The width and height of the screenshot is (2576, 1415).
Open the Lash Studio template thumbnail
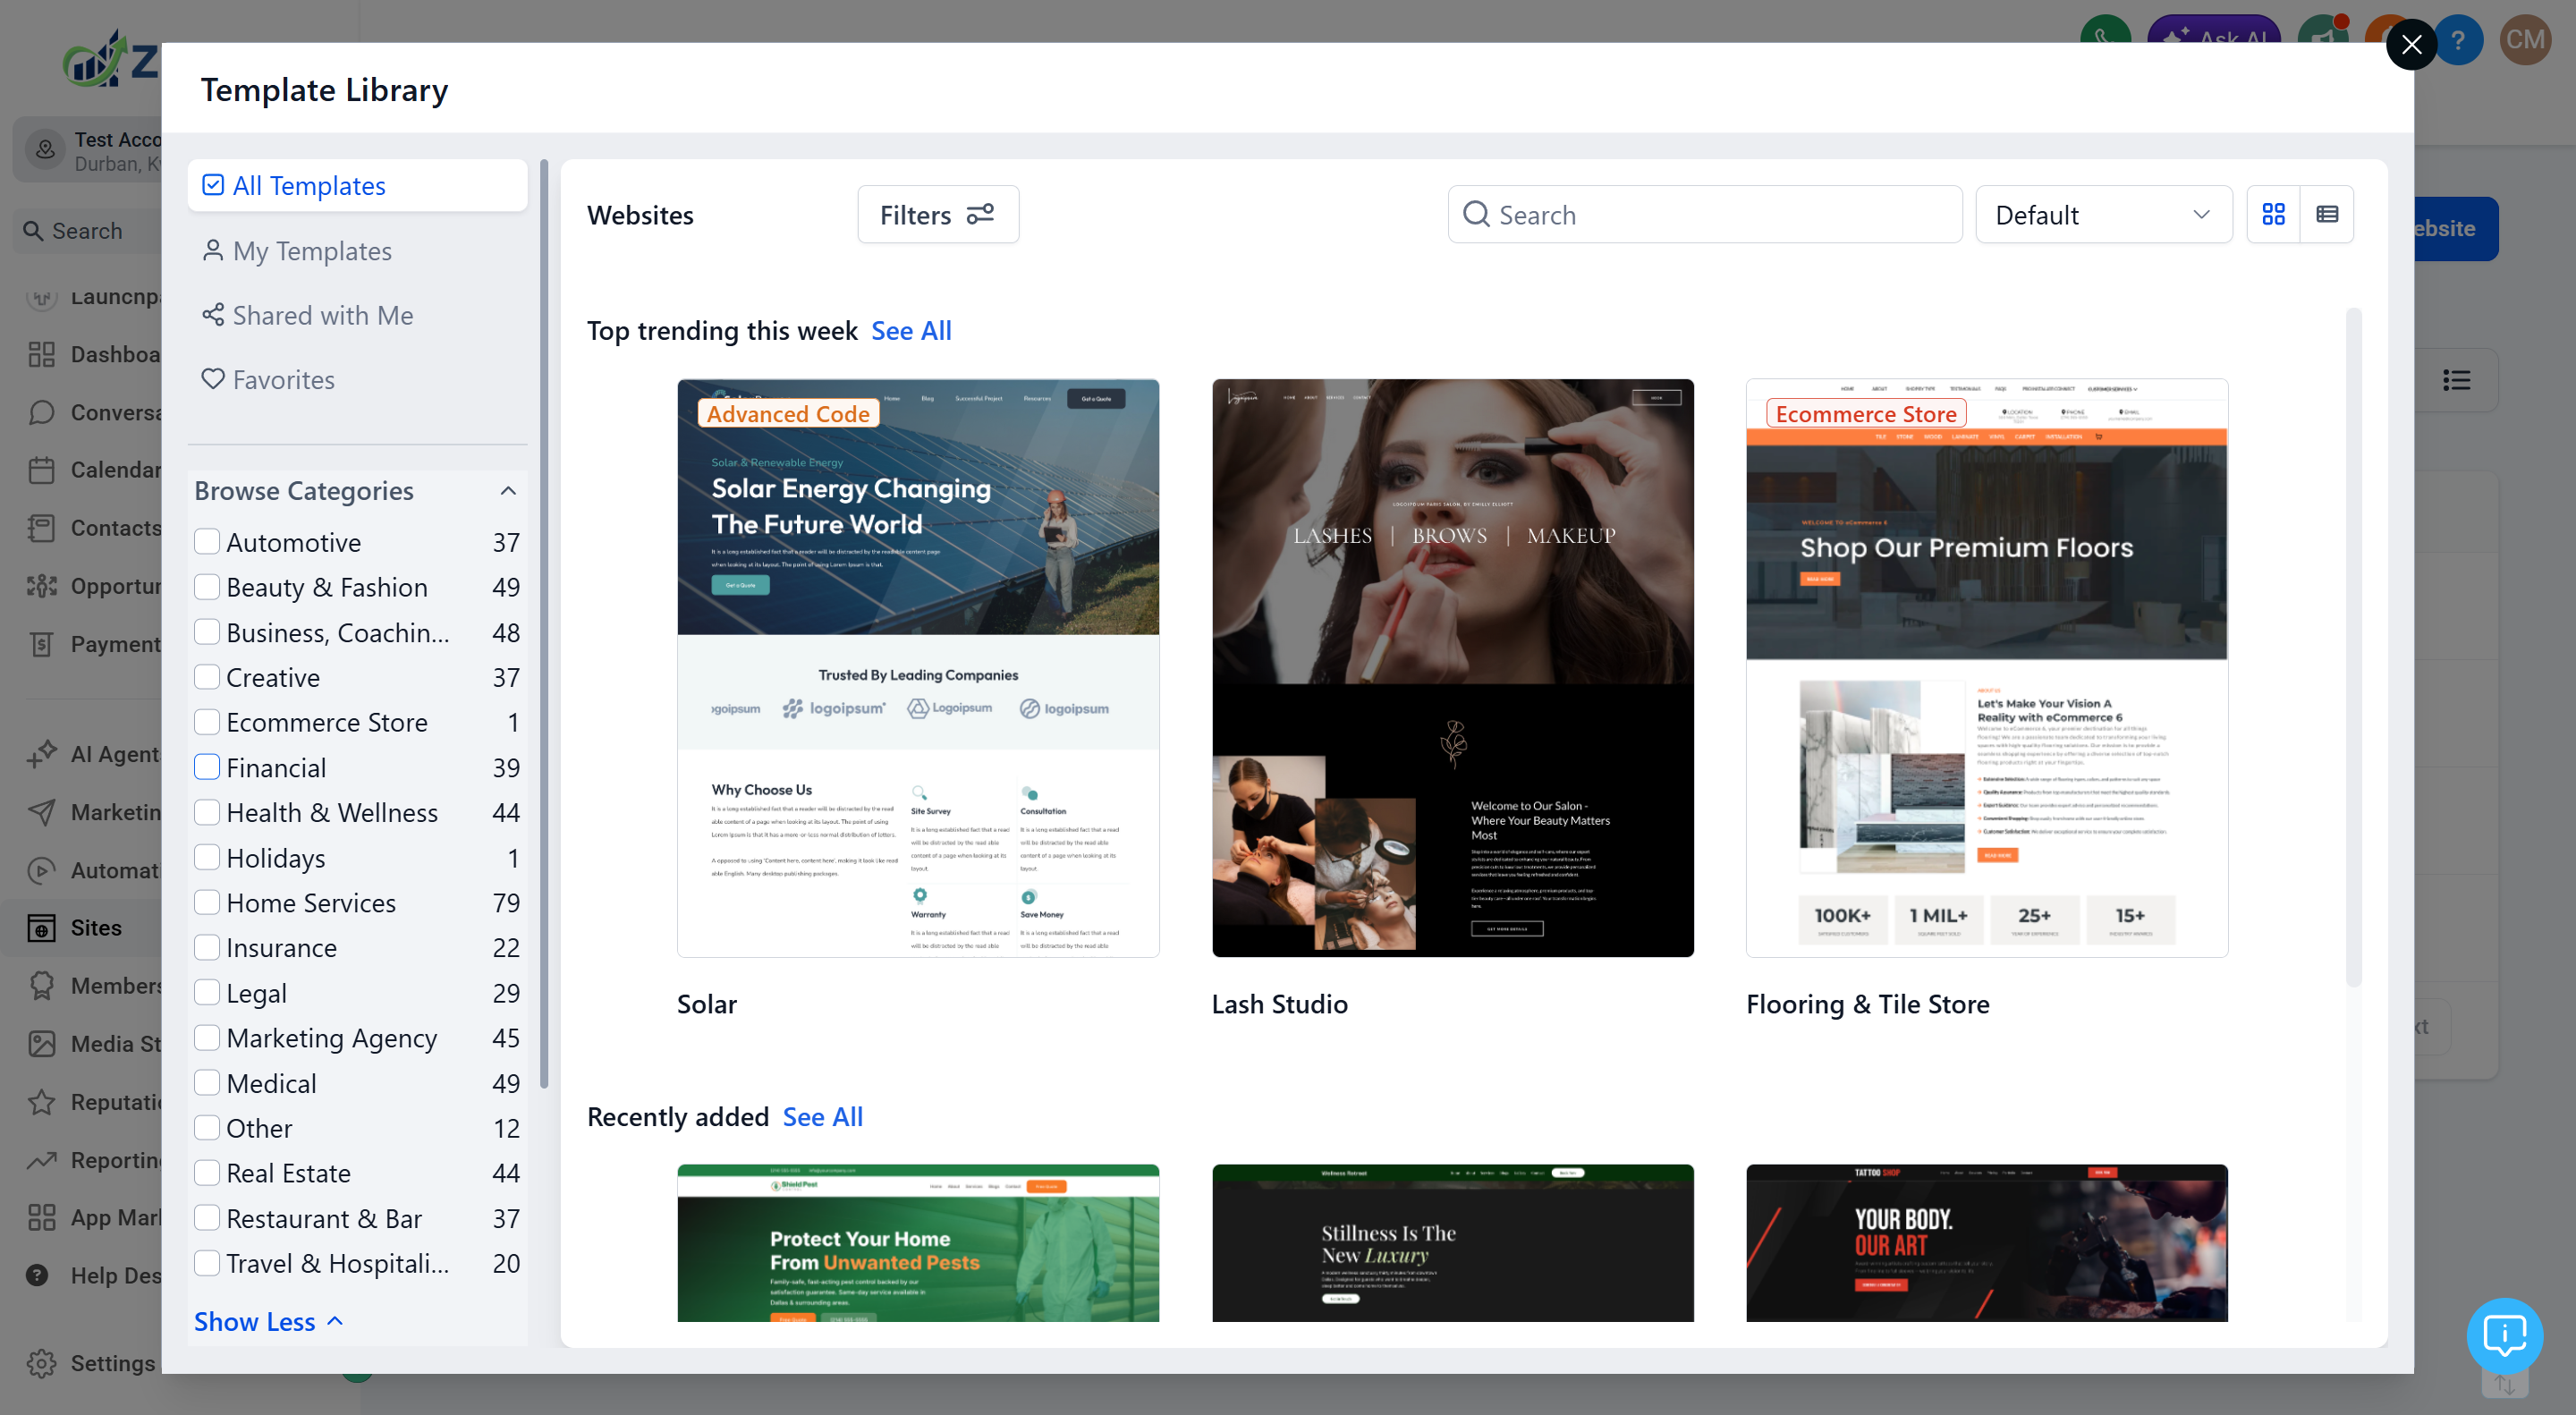1452,667
